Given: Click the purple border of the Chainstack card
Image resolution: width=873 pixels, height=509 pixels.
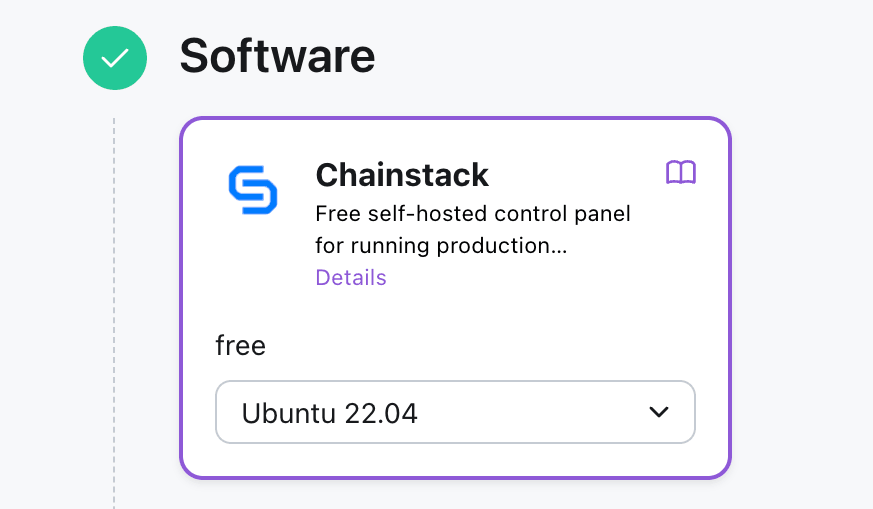Looking at the screenshot, I should [x=181, y=300].
